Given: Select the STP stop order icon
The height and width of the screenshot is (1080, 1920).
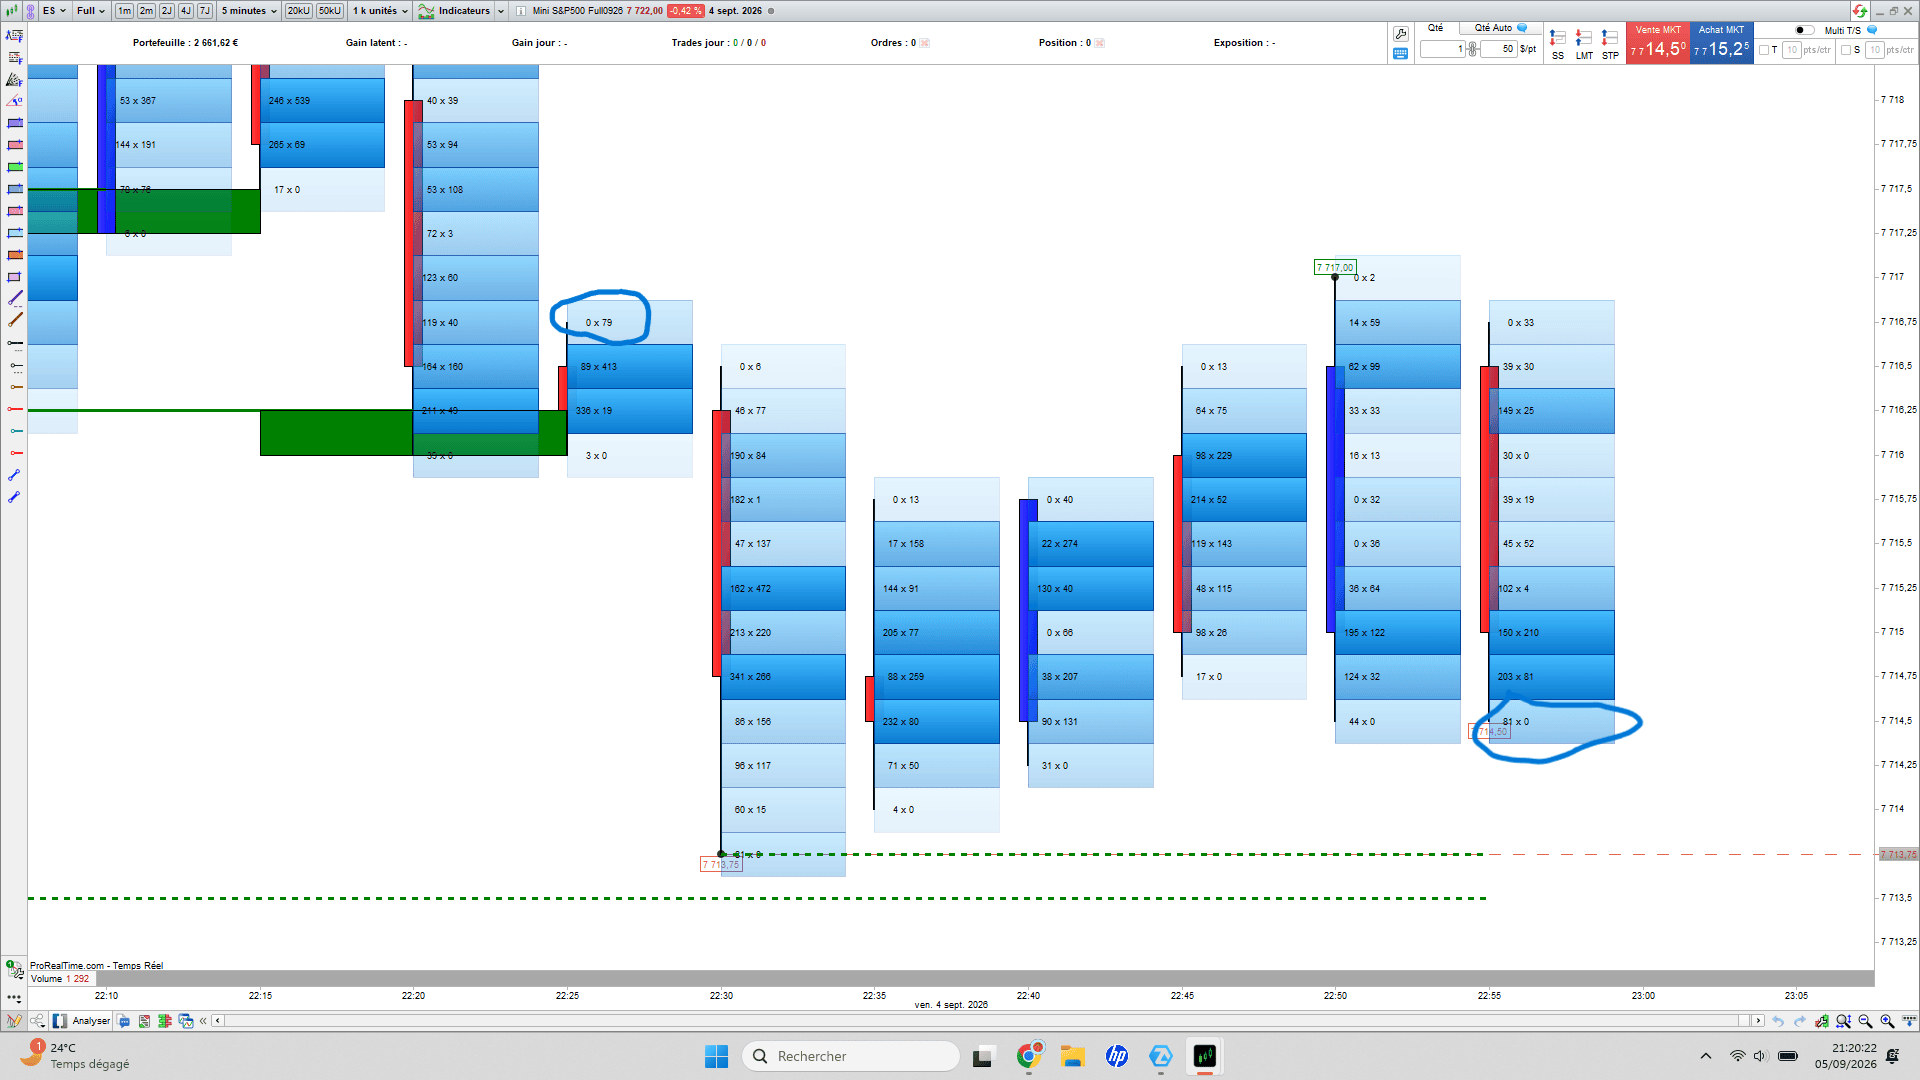Looking at the screenshot, I should click(x=1610, y=44).
